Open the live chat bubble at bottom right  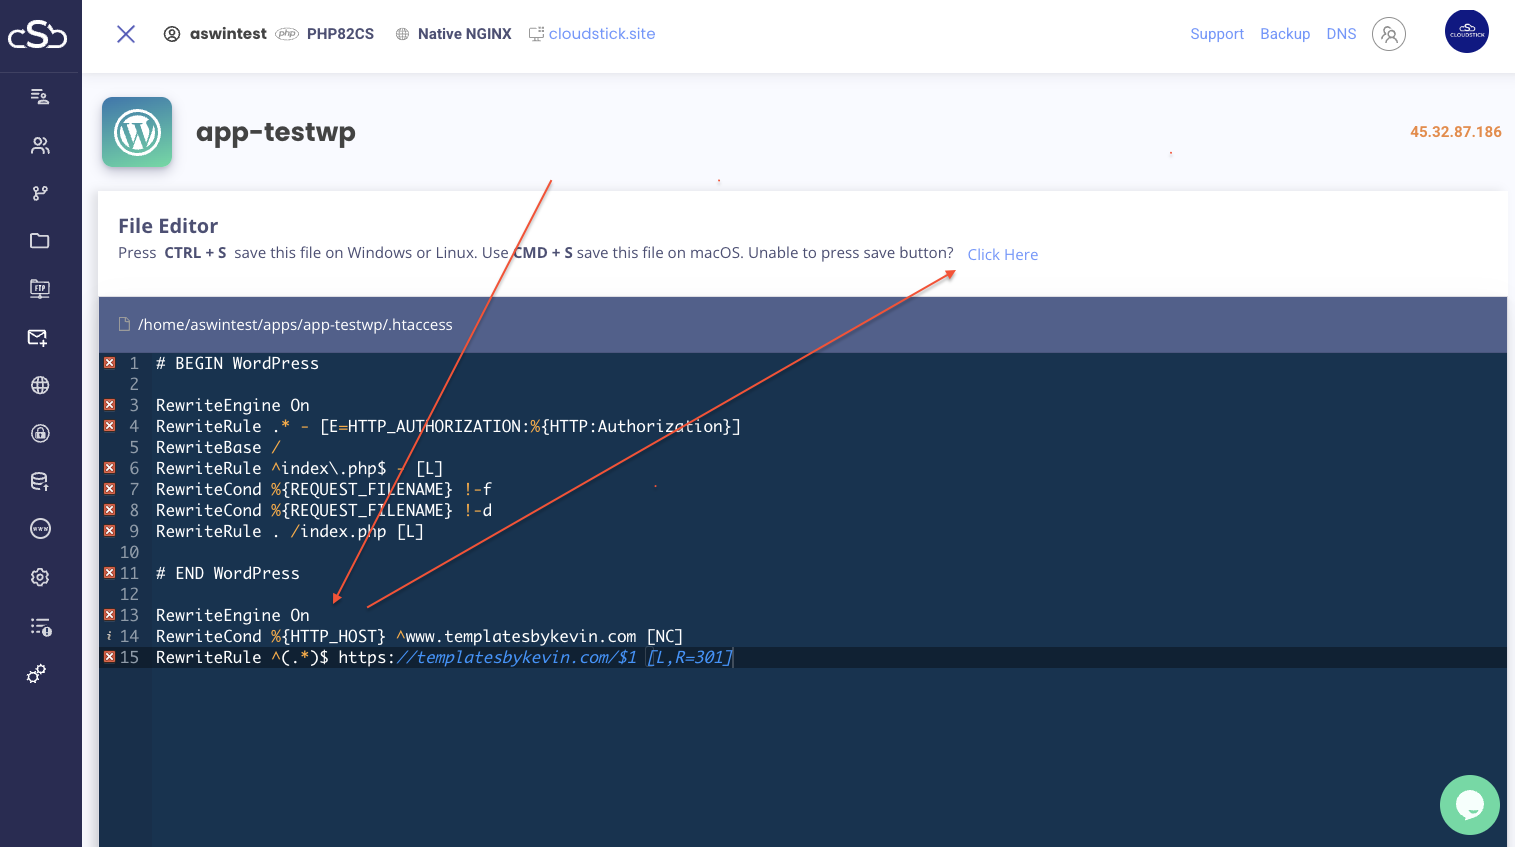(x=1469, y=804)
